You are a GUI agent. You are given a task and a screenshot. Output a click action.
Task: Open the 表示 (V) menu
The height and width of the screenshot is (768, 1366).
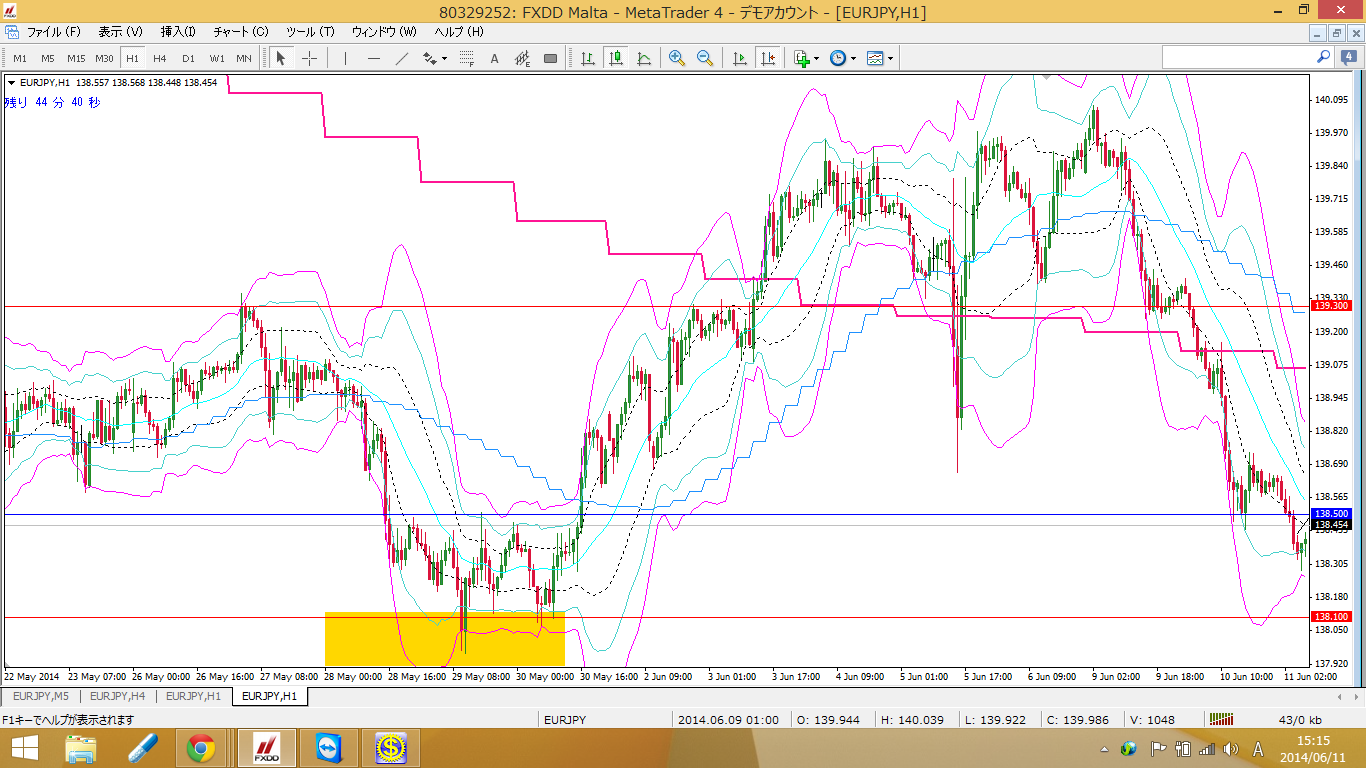coord(120,32)
